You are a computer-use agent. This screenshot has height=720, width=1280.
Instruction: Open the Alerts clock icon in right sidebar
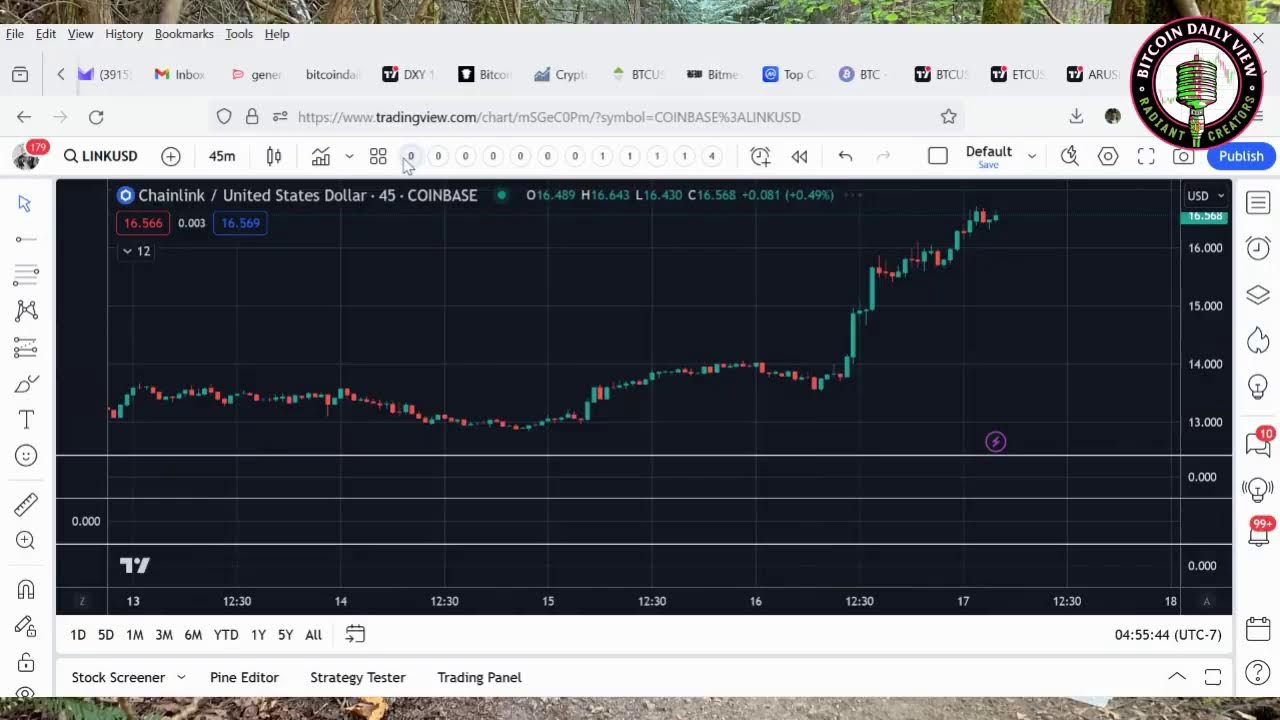click(1258, 249)
